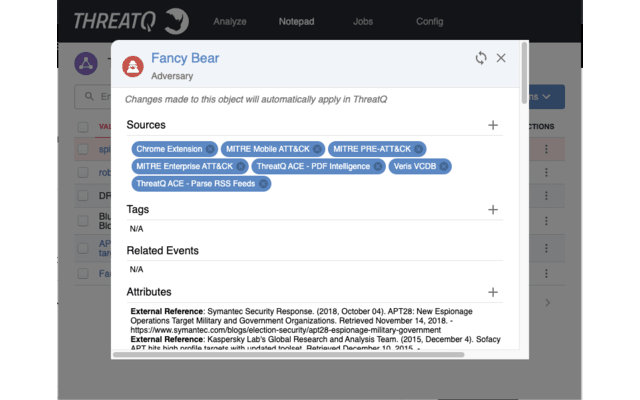
Task: Check the box for the 'rob' row
Action: tap(83, 172)
